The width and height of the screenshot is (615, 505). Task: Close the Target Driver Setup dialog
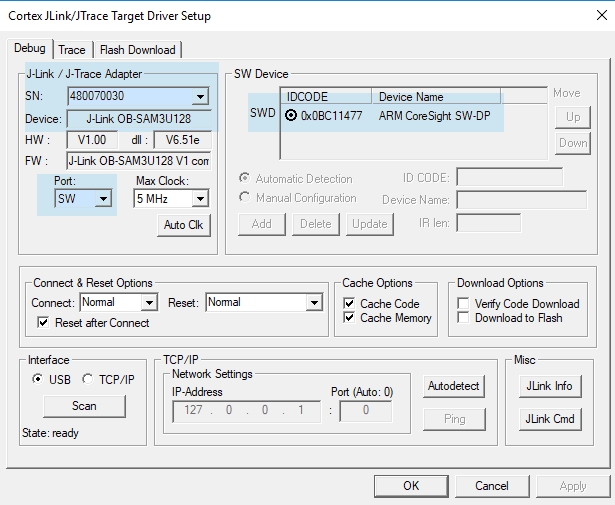click(x=602, y=15)
